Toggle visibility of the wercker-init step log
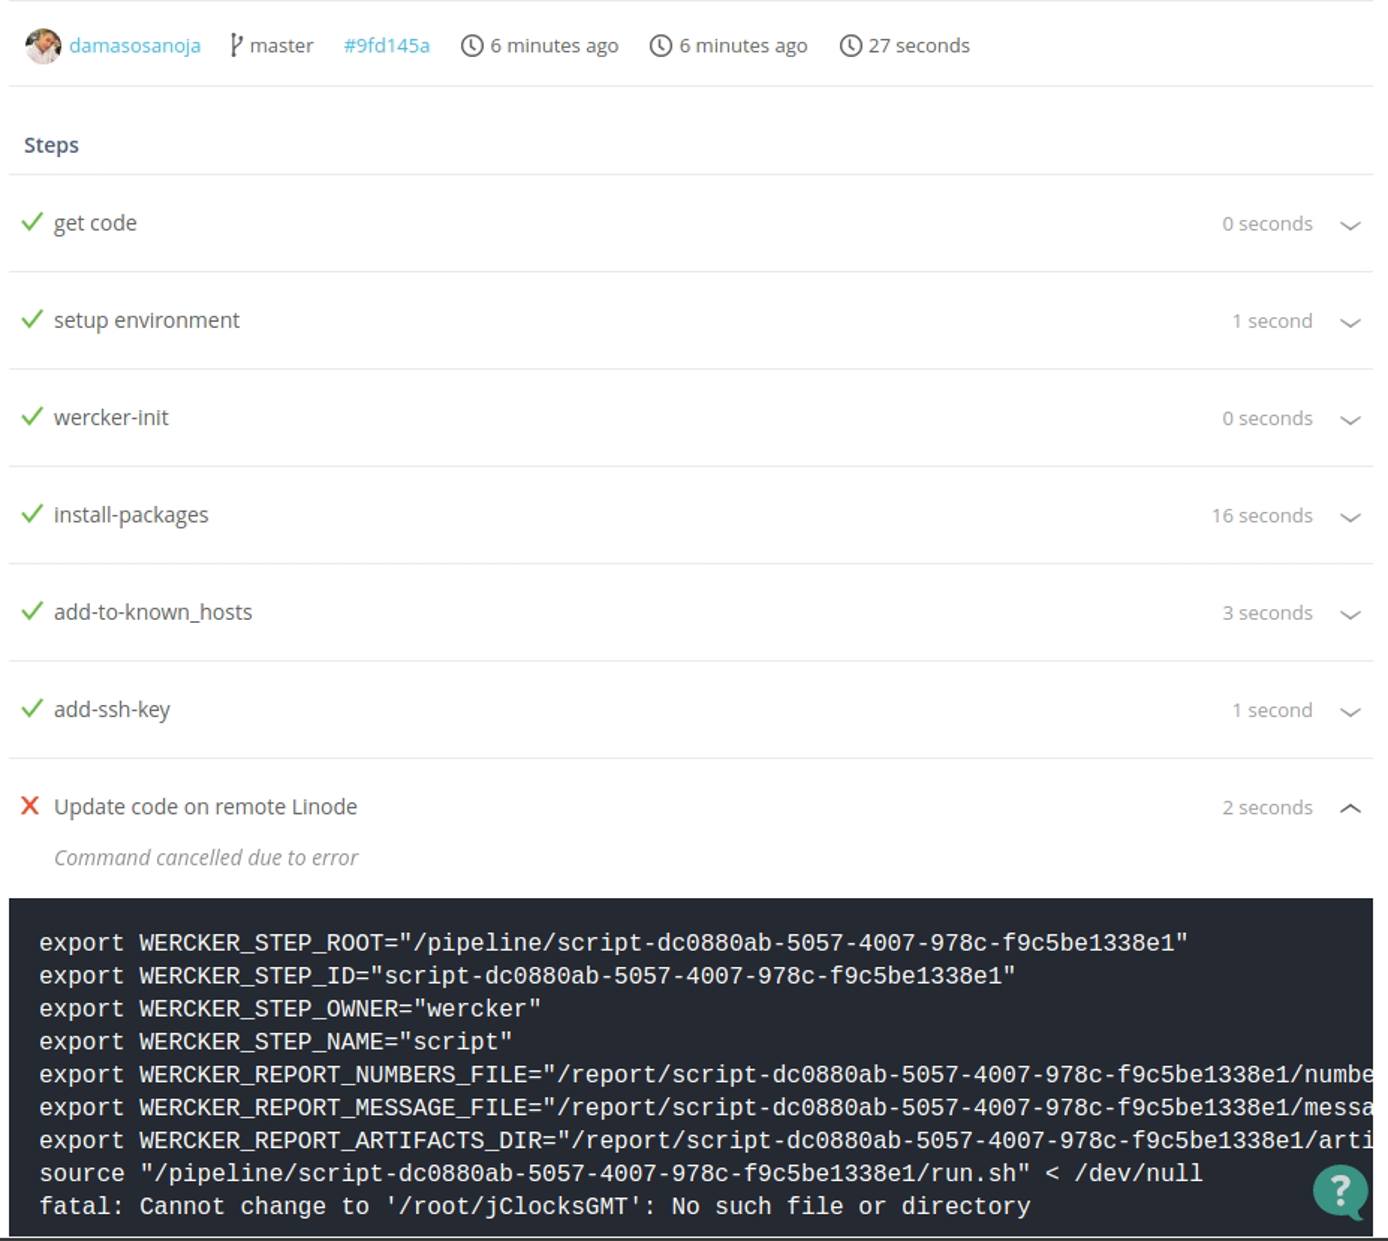This screenshot has width=1388, height=1241. click(1350, 419)
